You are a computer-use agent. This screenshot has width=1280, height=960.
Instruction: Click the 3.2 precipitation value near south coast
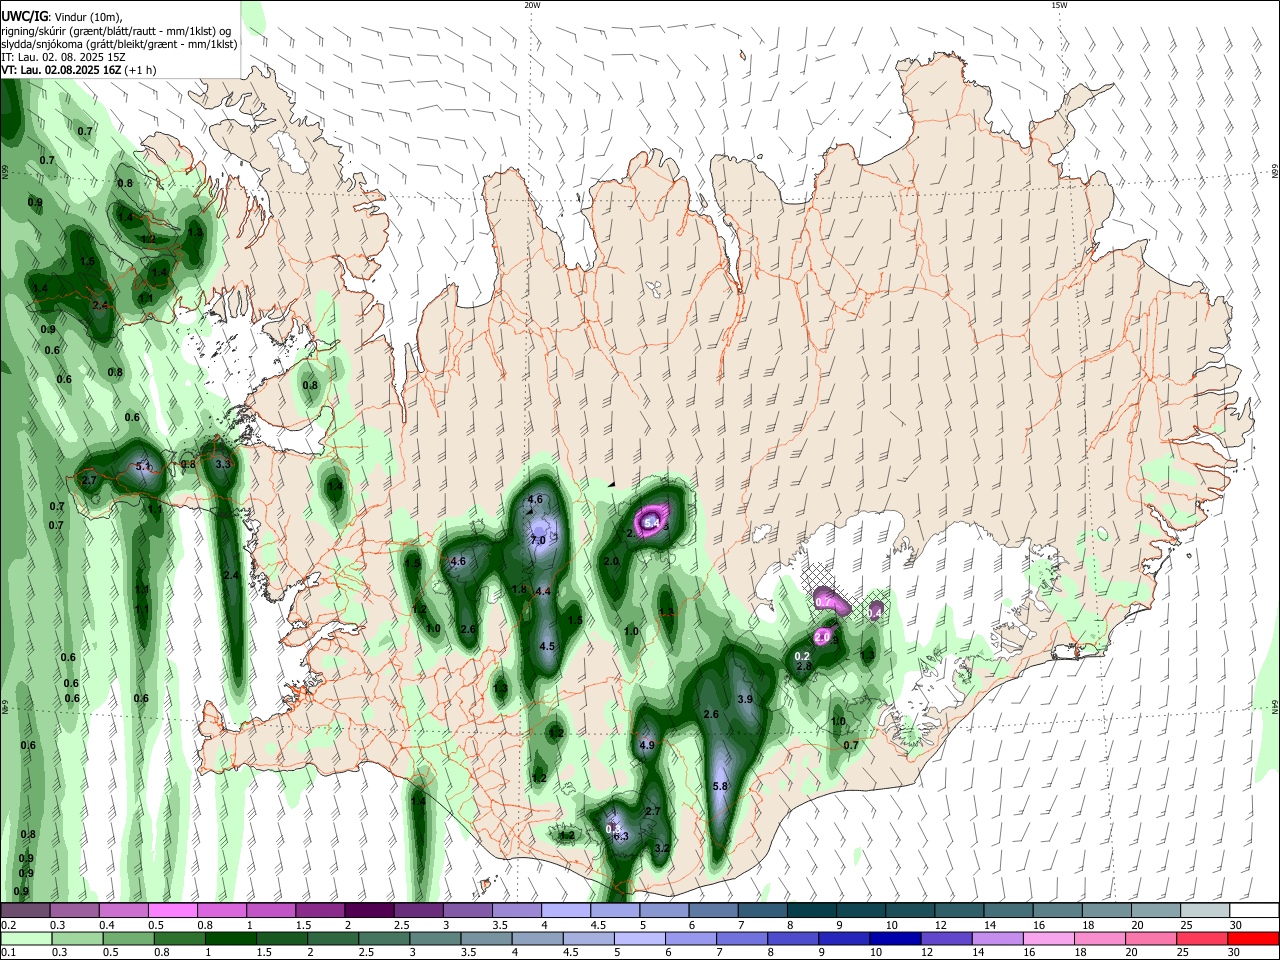[x=662, y=848]
